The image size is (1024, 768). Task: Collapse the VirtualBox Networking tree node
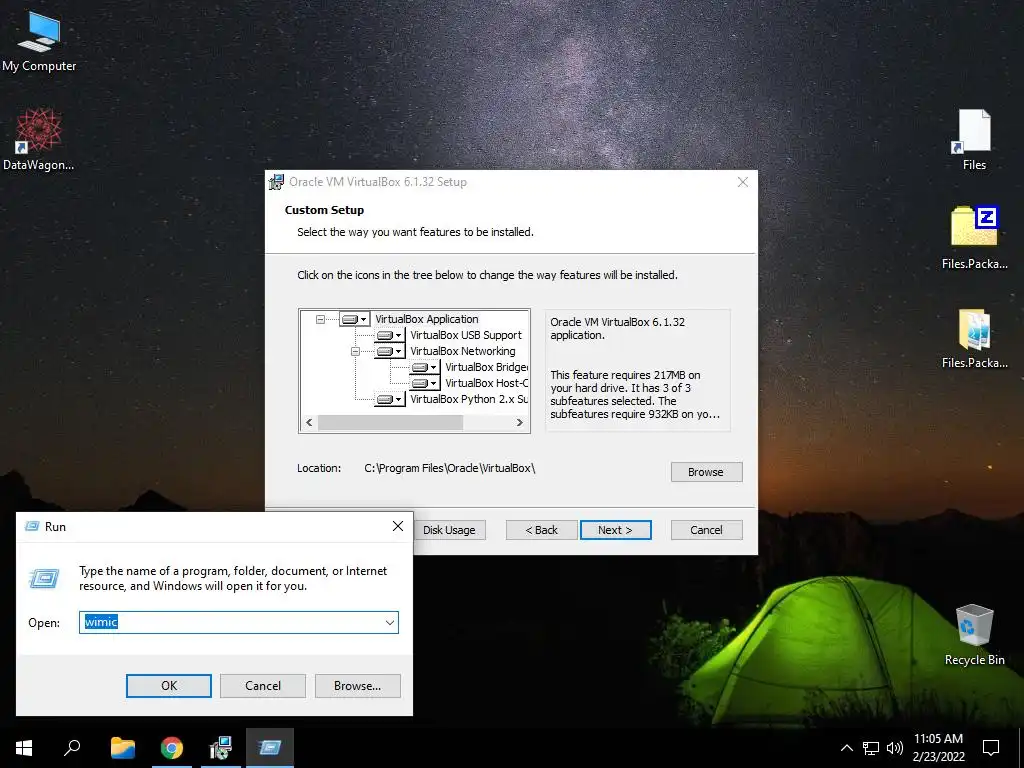pos(355,351)
